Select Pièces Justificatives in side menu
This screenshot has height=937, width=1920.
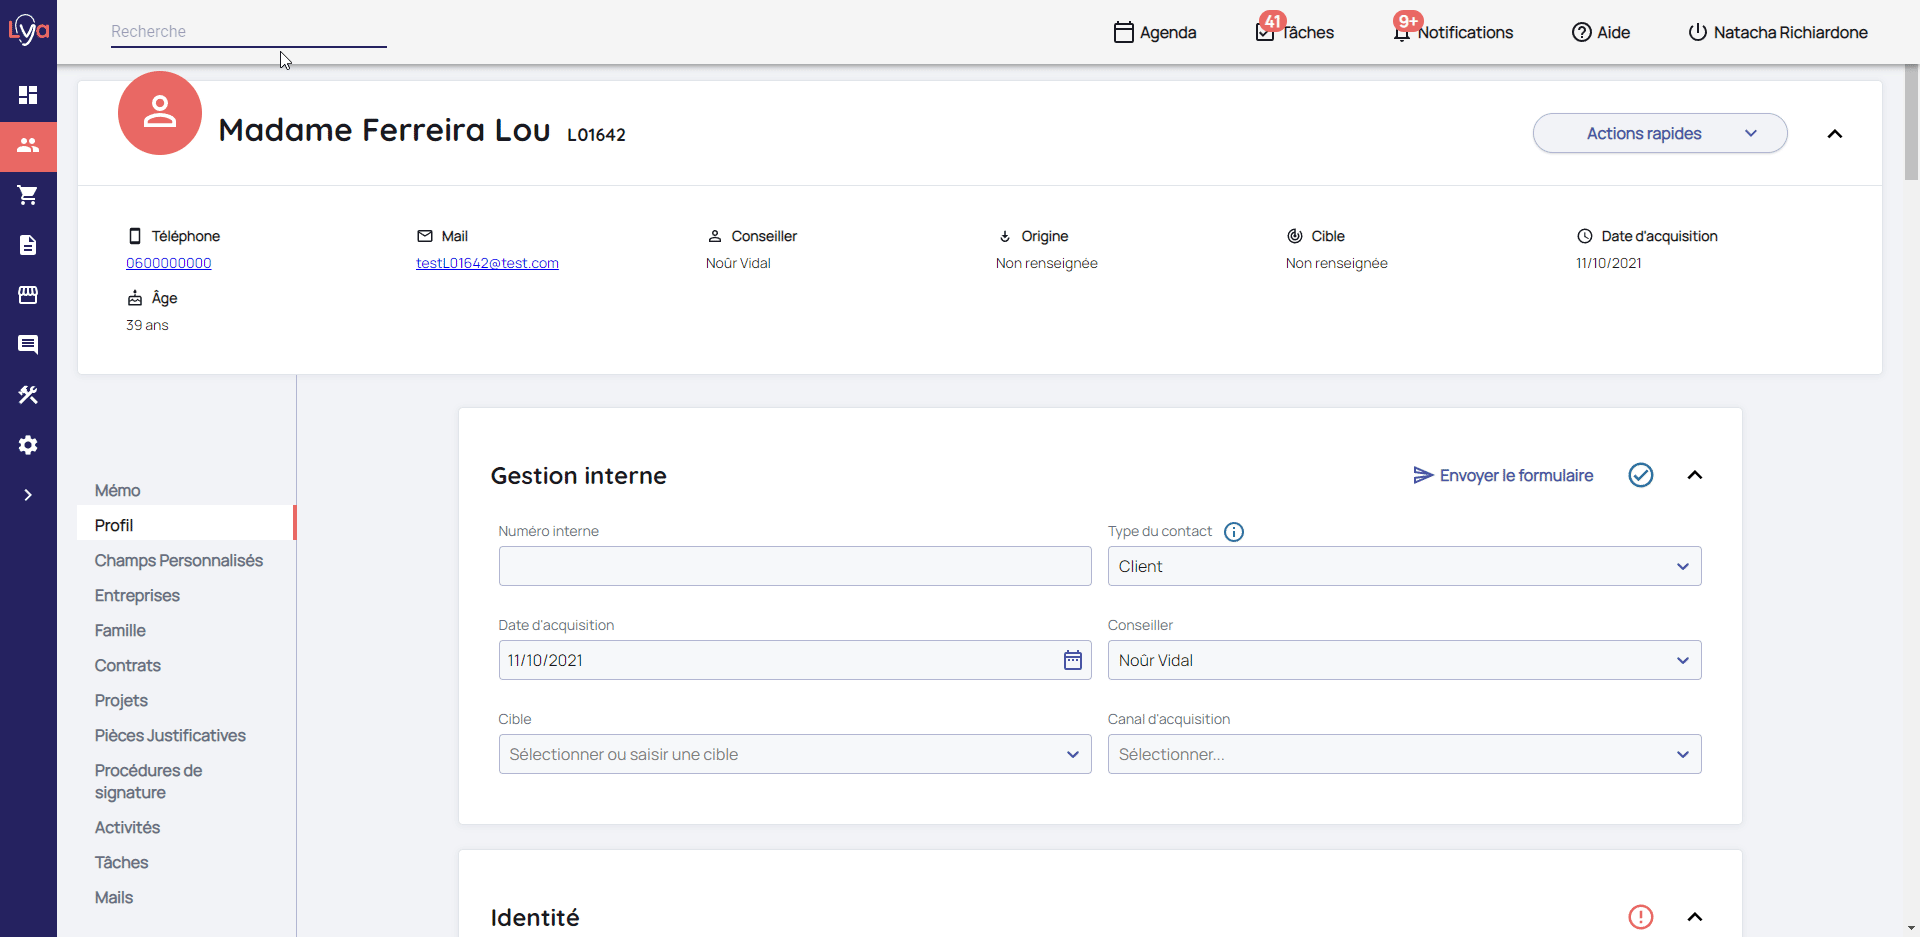coord(170,735)
